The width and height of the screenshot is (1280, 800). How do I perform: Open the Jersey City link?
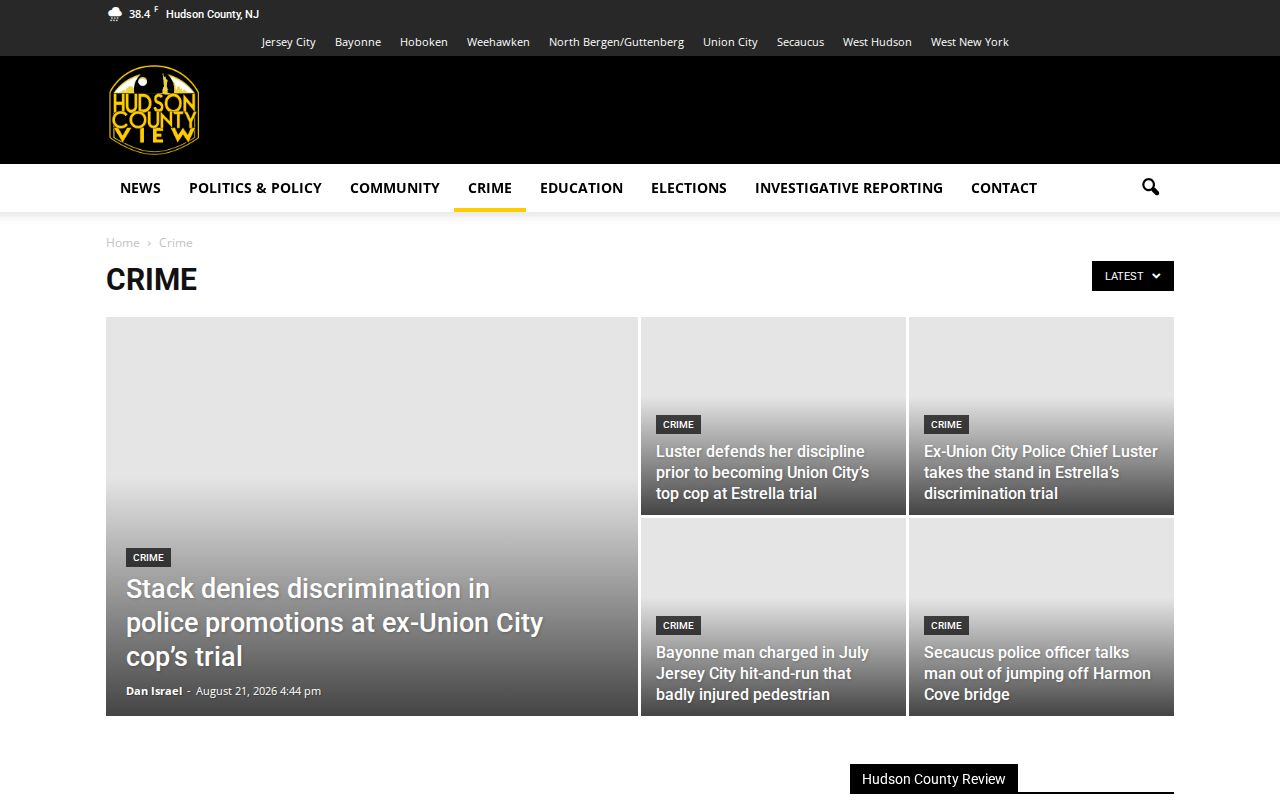point(289,42)
